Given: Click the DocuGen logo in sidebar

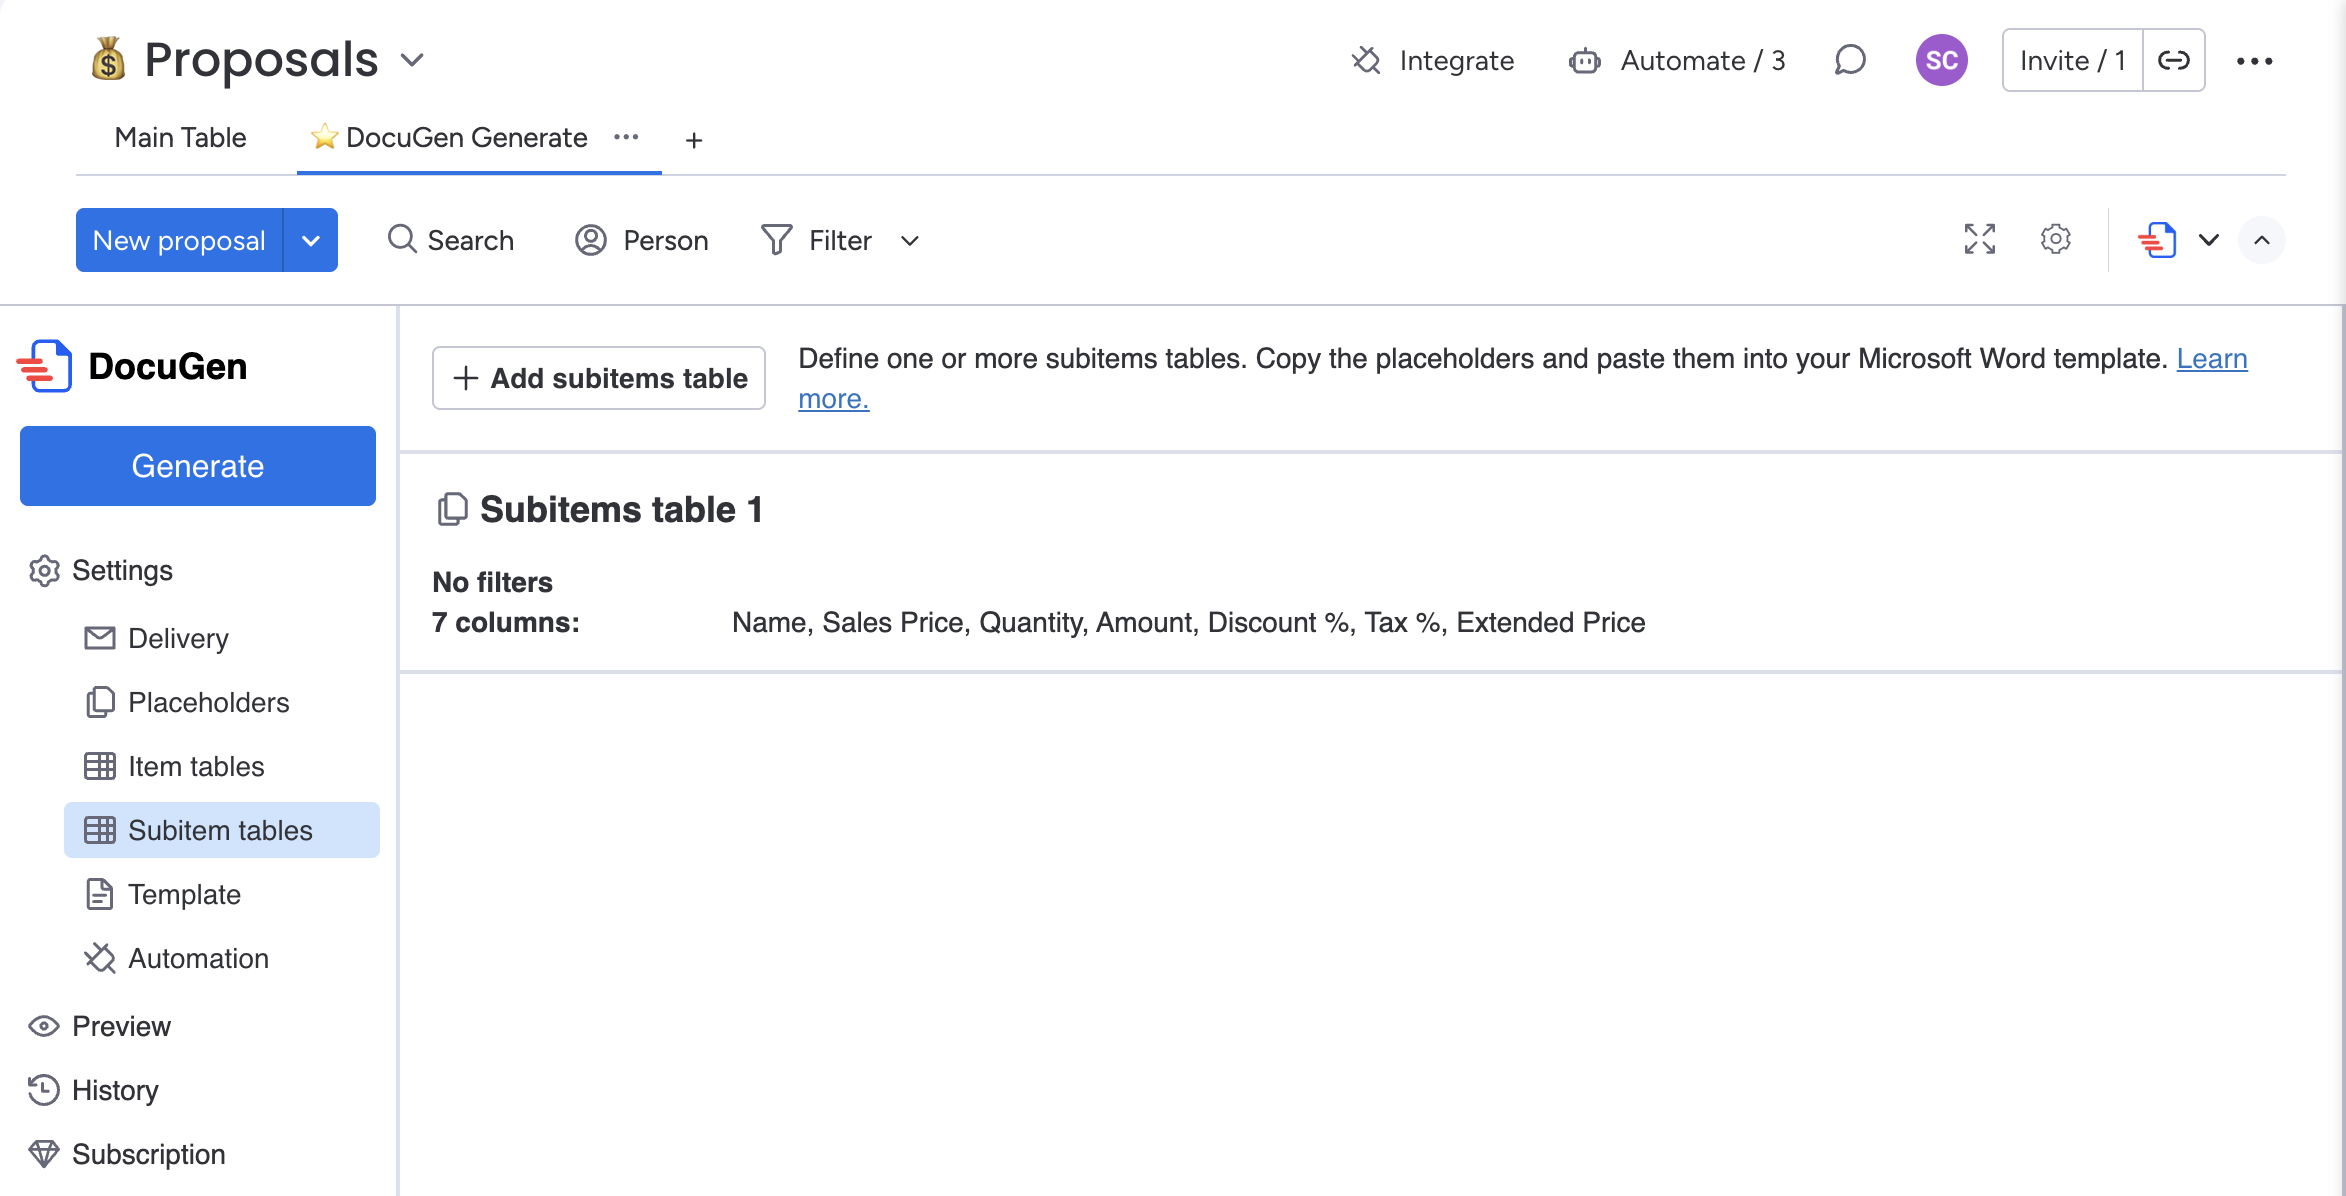Looking at the screenshot, I should tap(132, 366).
